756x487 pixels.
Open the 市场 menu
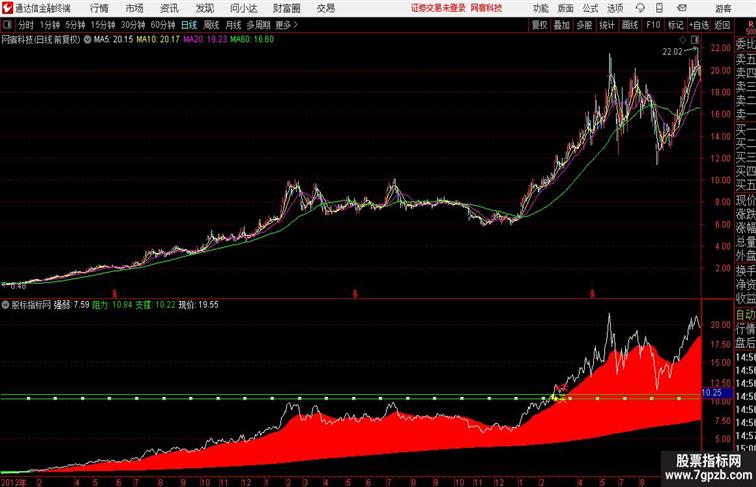(x=135, y=8)
